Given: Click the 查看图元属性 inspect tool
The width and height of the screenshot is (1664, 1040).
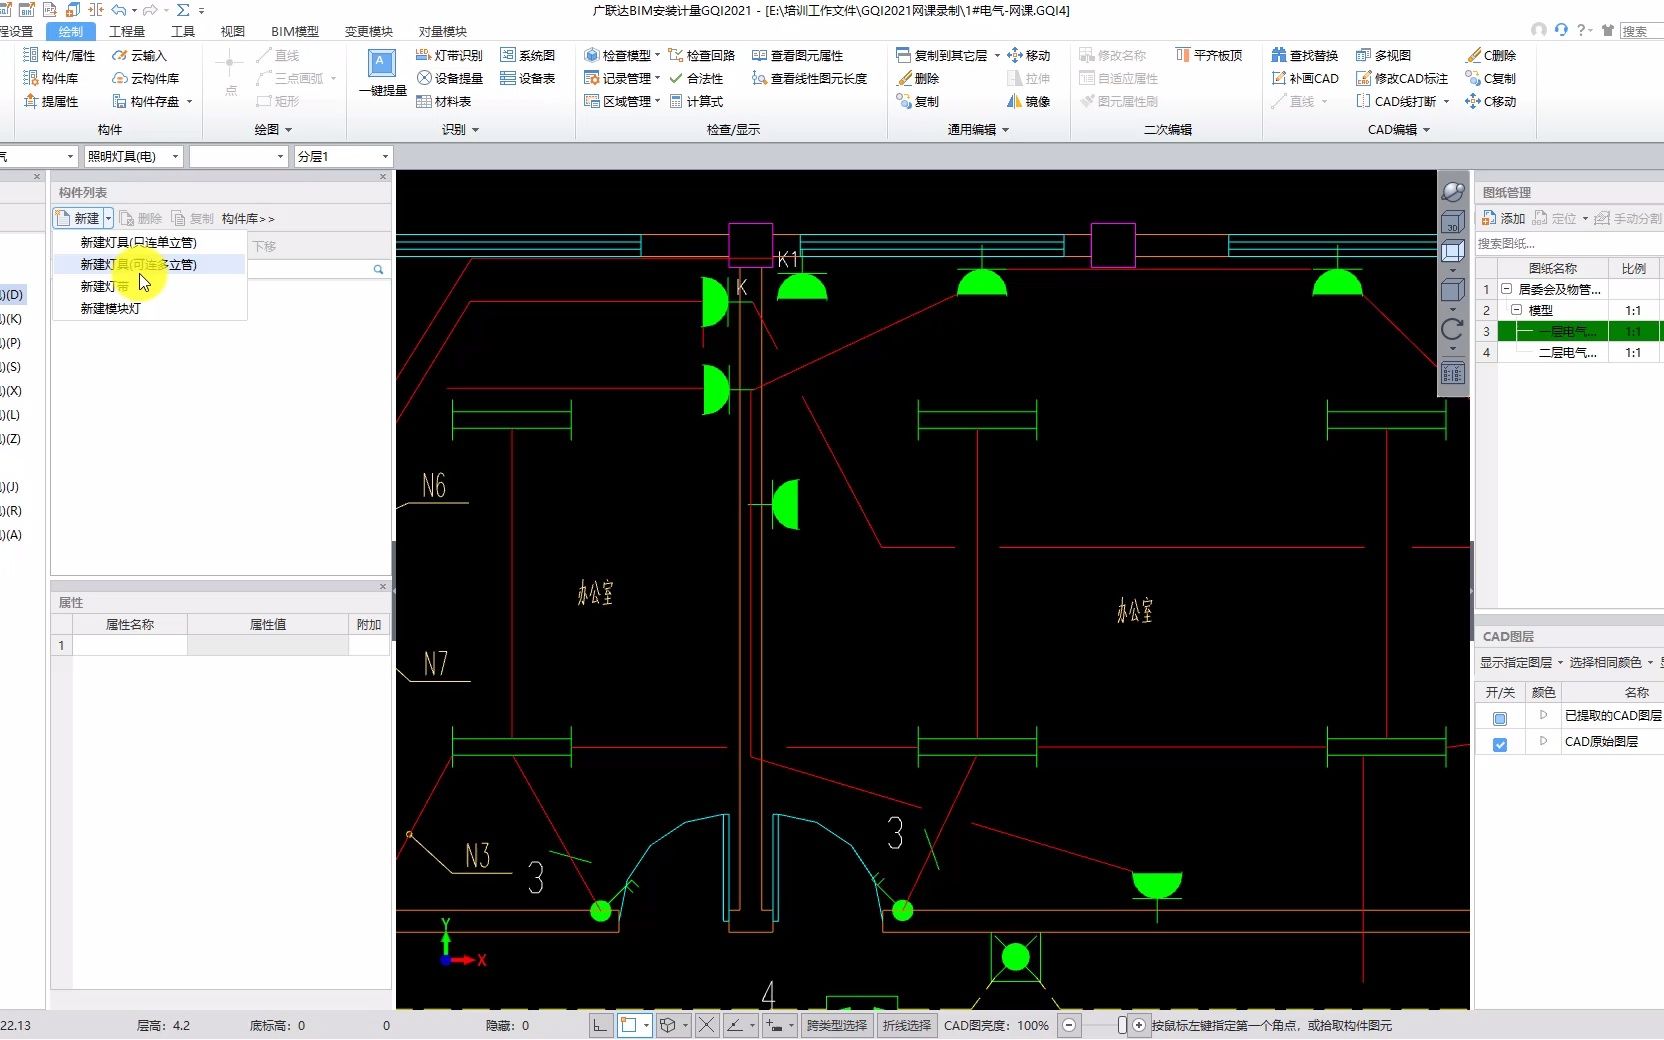Looking at the screenshot, I should click(804, 55).
